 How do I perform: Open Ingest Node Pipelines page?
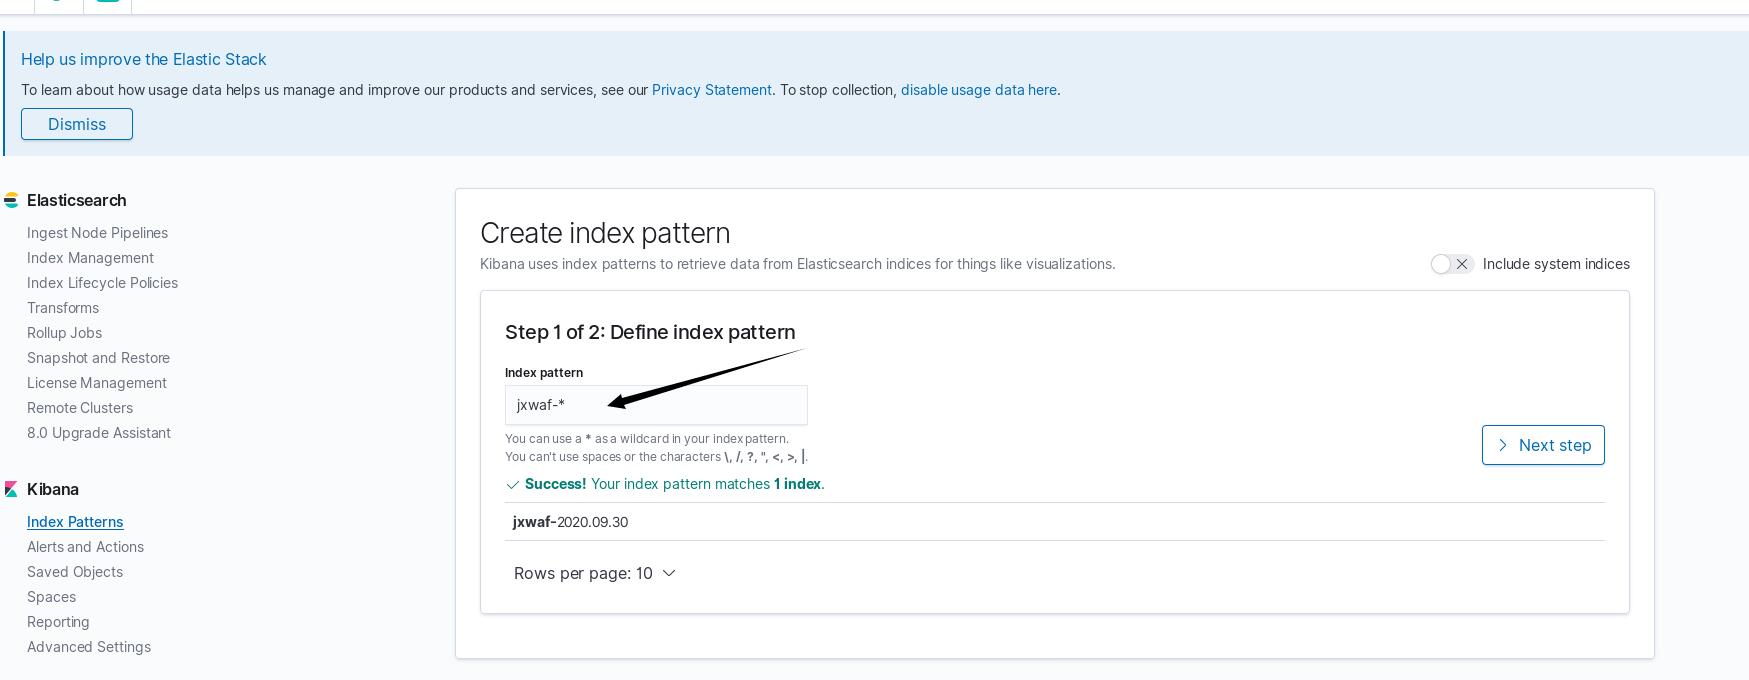[97, 233]
